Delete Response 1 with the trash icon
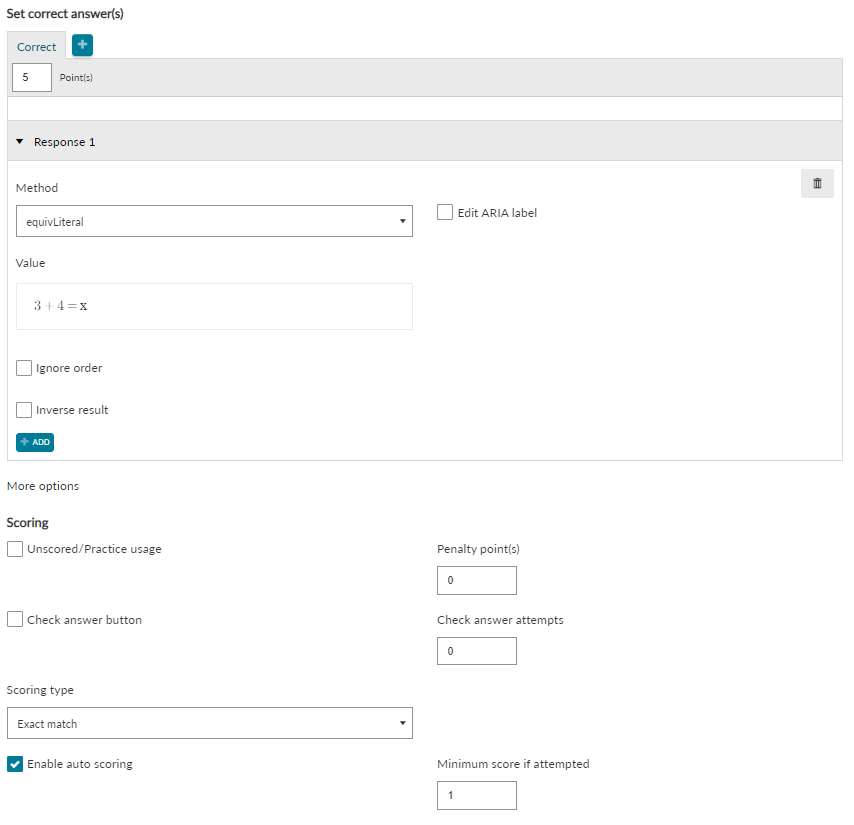This screenshot has height=825, width=854. (x=817, y=184)
